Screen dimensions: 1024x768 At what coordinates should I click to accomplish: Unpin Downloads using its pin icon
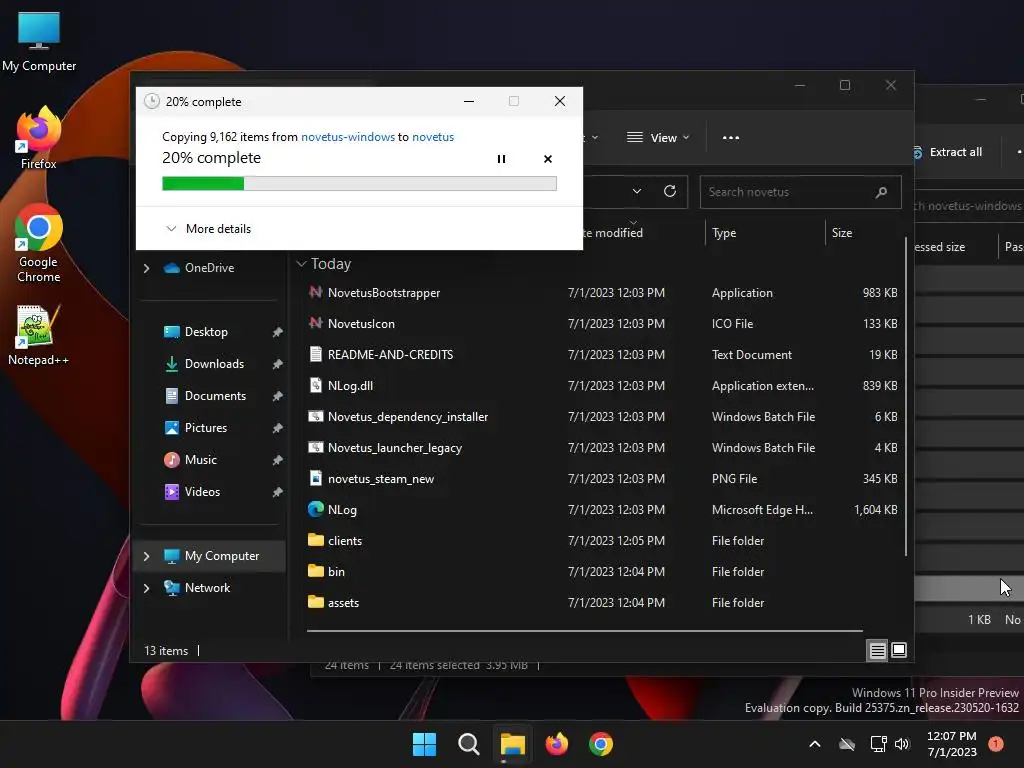click(278, 364)
